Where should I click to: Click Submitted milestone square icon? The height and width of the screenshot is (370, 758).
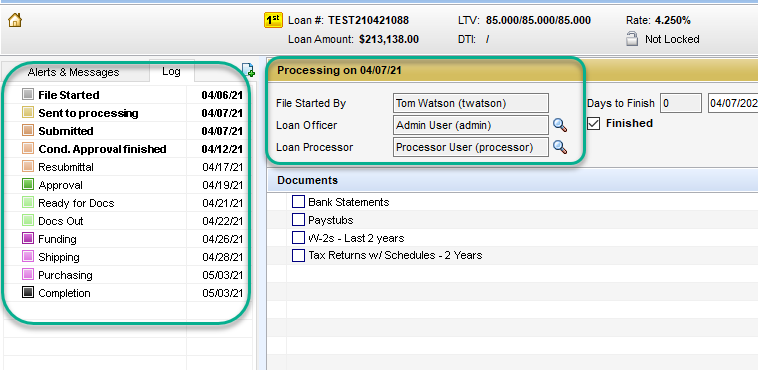coord(28,131)
